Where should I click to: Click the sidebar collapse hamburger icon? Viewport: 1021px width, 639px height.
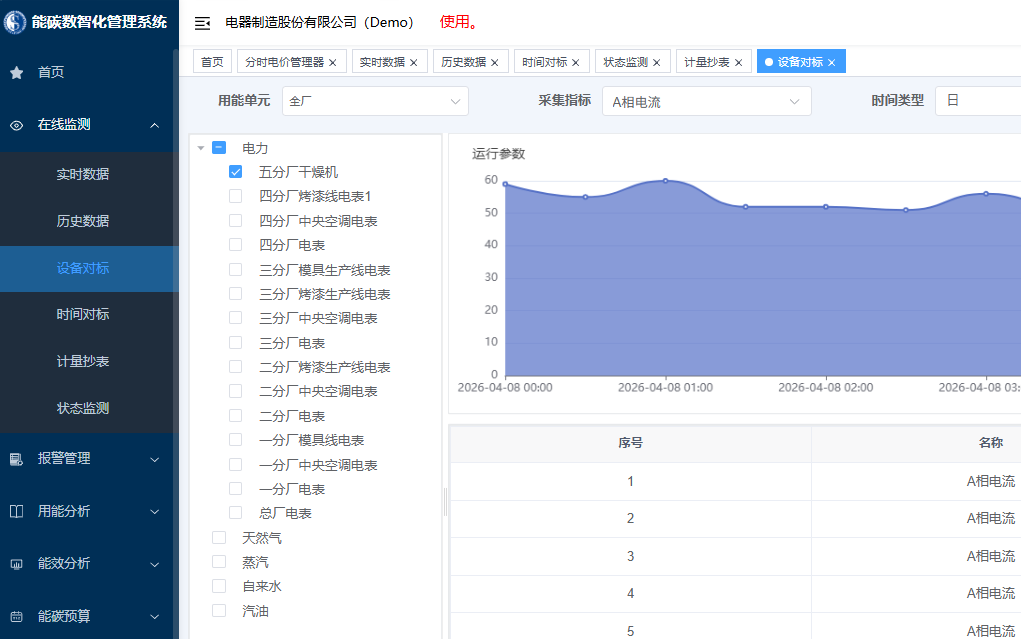click(x=202, y=23)
